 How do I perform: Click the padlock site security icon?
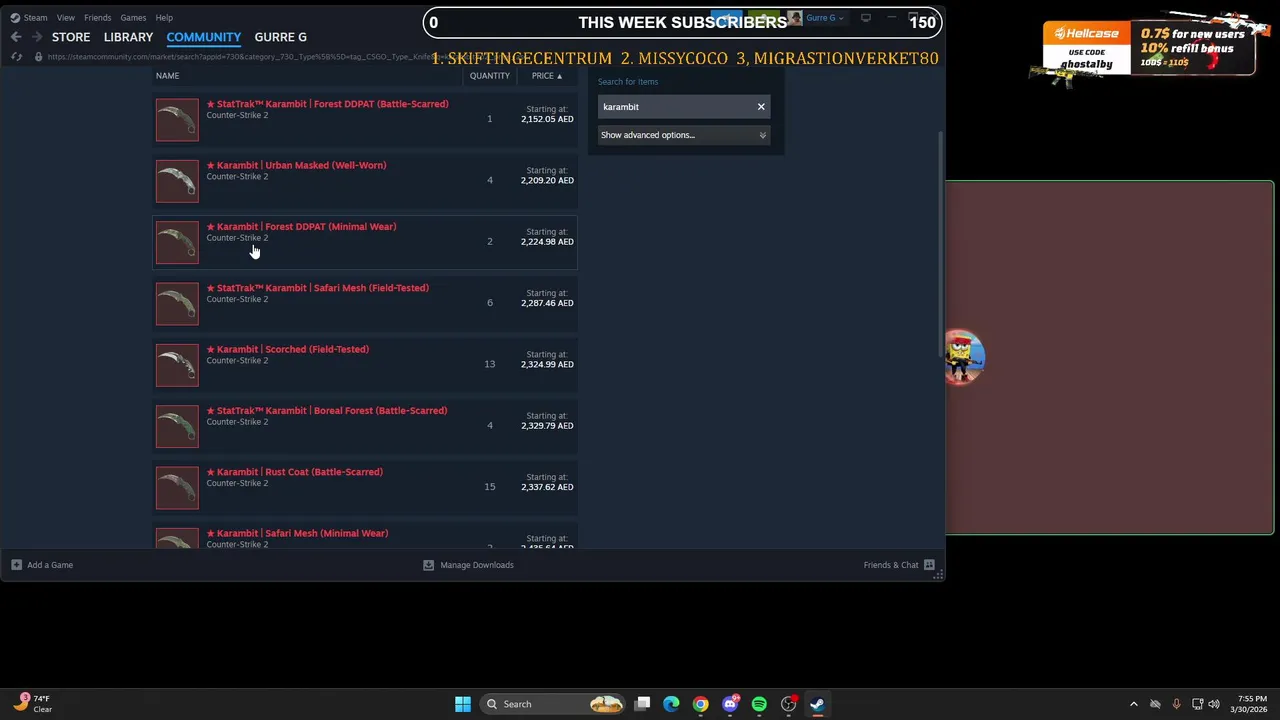click(38, 57)
